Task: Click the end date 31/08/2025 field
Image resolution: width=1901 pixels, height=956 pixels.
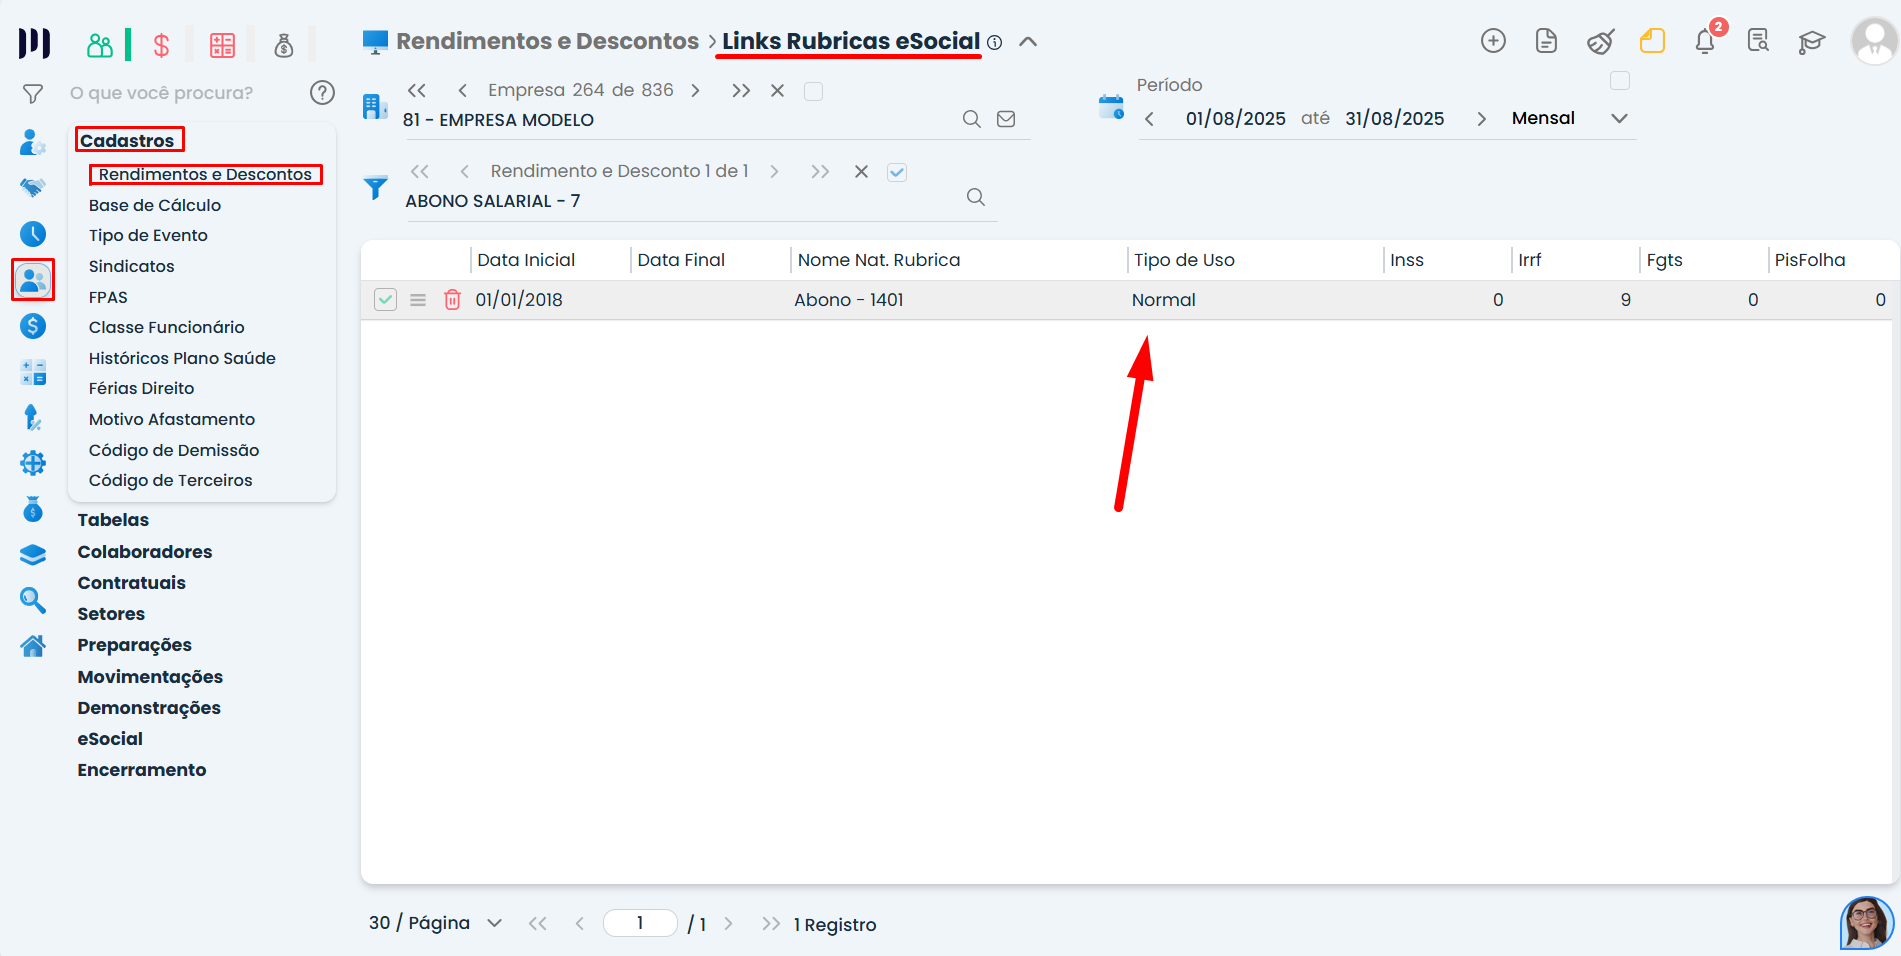Action: point(1395,119)
